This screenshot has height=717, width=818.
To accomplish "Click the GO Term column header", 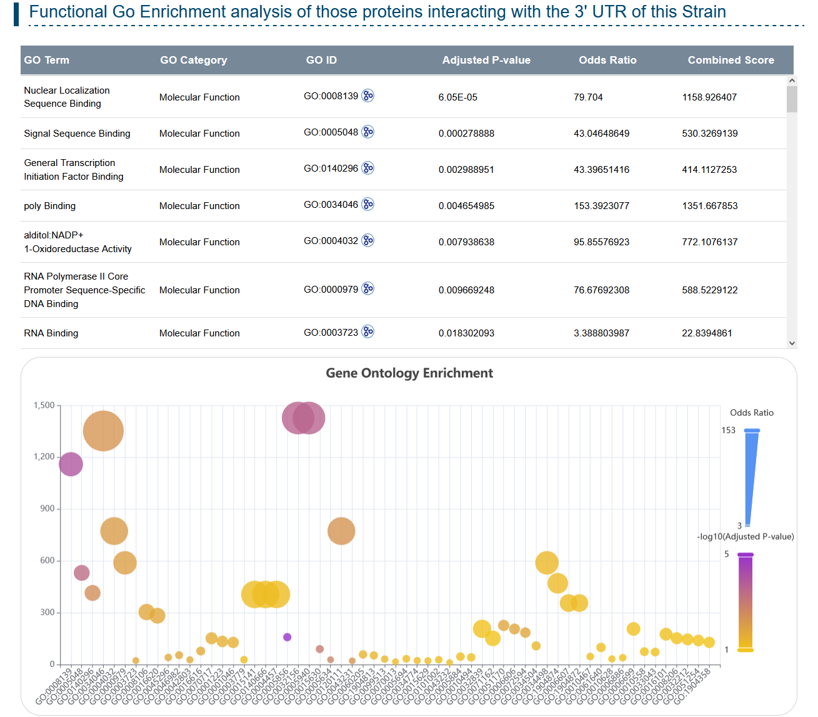I will (47, 60).
